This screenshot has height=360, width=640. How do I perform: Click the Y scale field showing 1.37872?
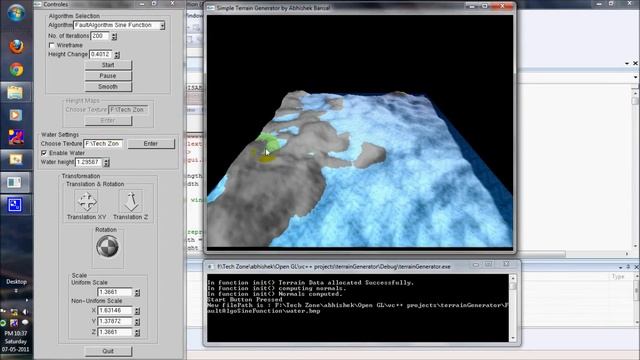coord(116,322)
